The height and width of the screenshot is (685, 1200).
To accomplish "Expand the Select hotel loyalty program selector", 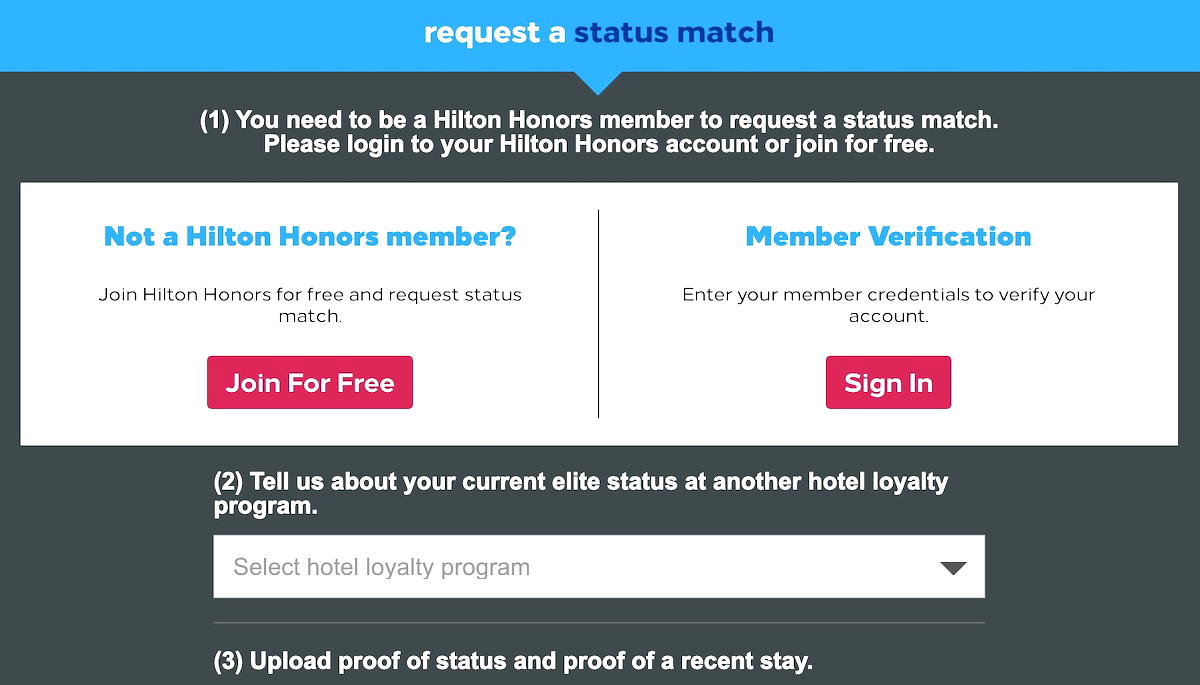I will tap(598, 566).
